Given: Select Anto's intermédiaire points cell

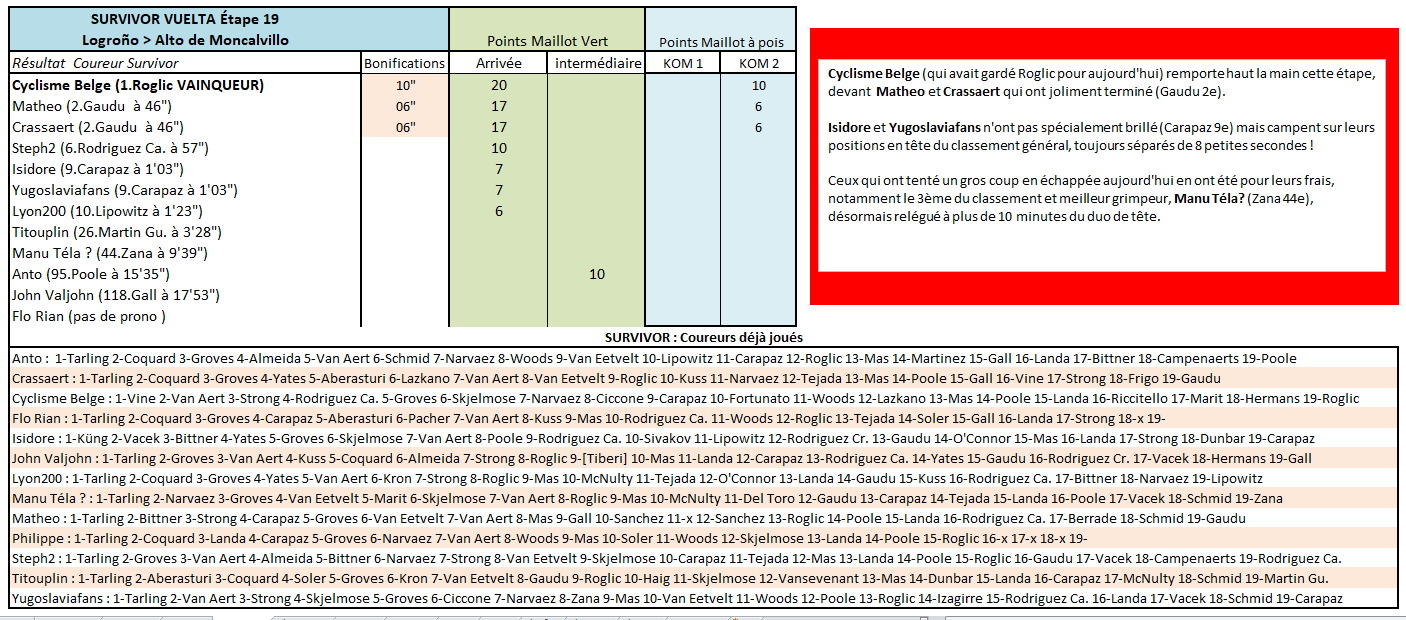Looking at the screenshot, I should [x=596, y=274].
